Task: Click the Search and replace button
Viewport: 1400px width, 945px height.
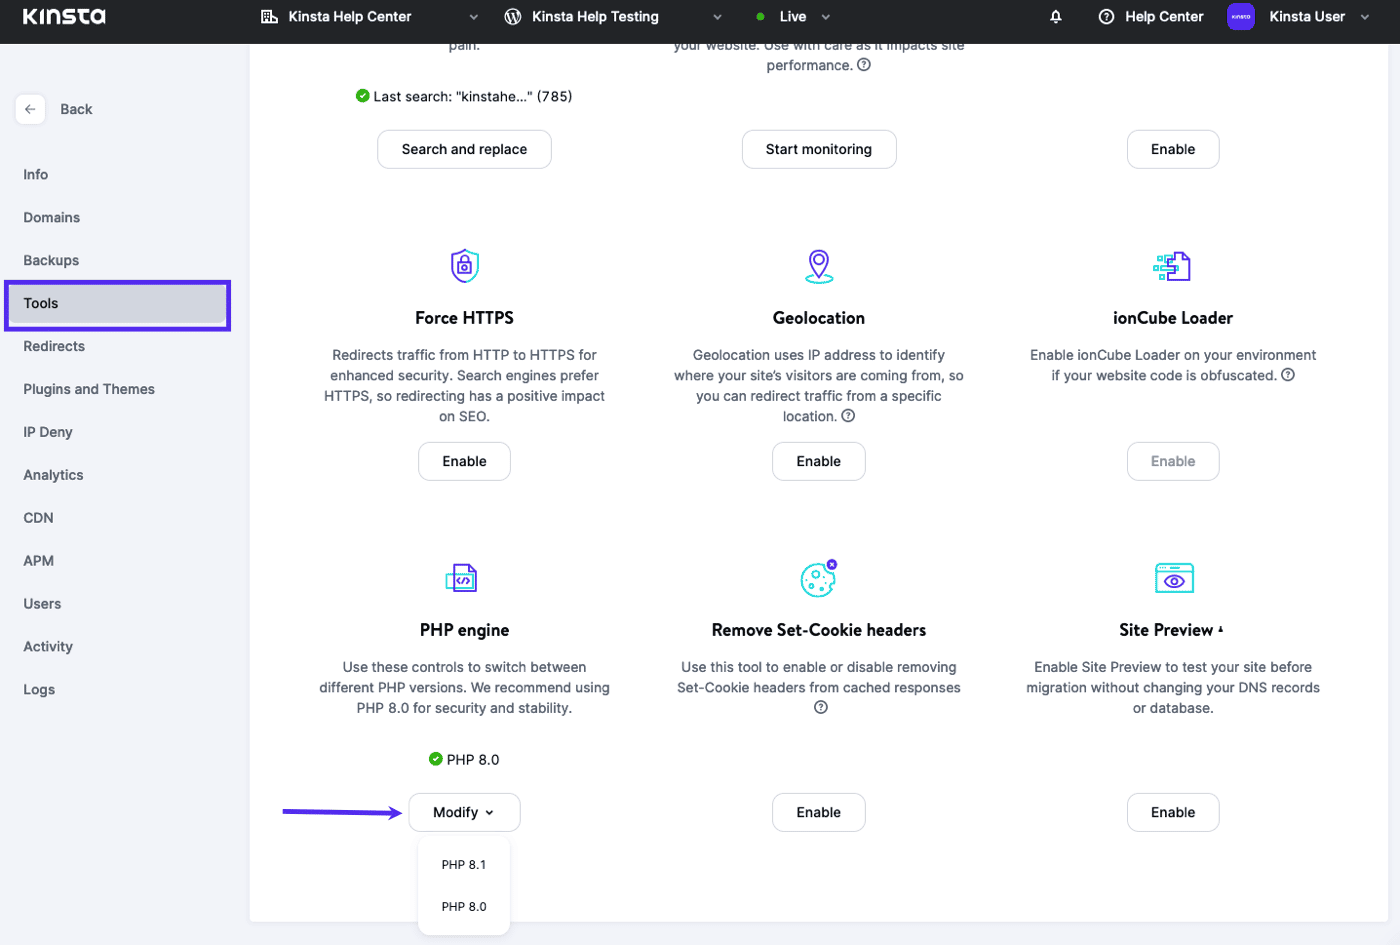Action: click(463, 148)
